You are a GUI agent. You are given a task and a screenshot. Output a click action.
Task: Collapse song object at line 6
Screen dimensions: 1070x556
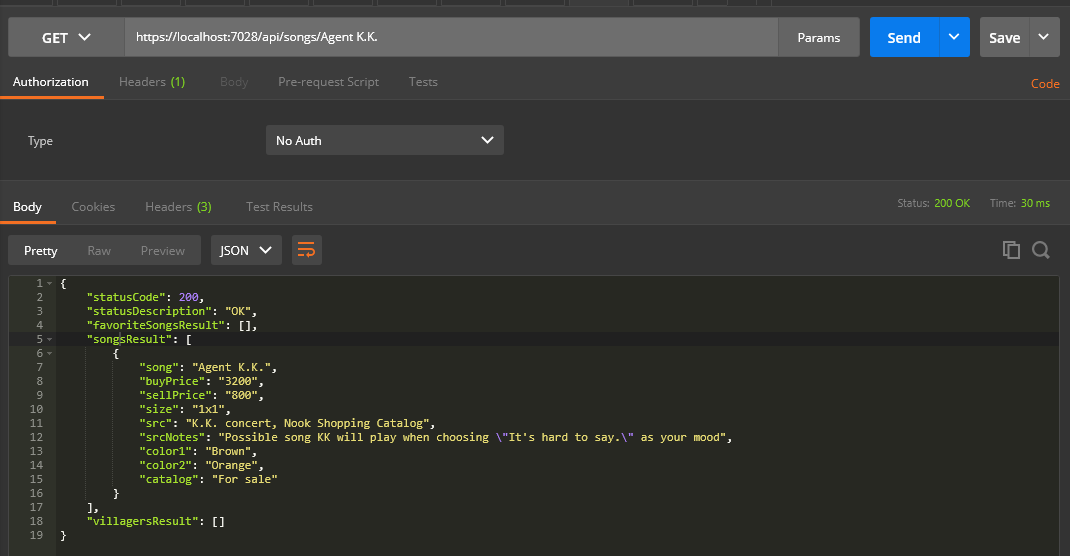[50, 353]
